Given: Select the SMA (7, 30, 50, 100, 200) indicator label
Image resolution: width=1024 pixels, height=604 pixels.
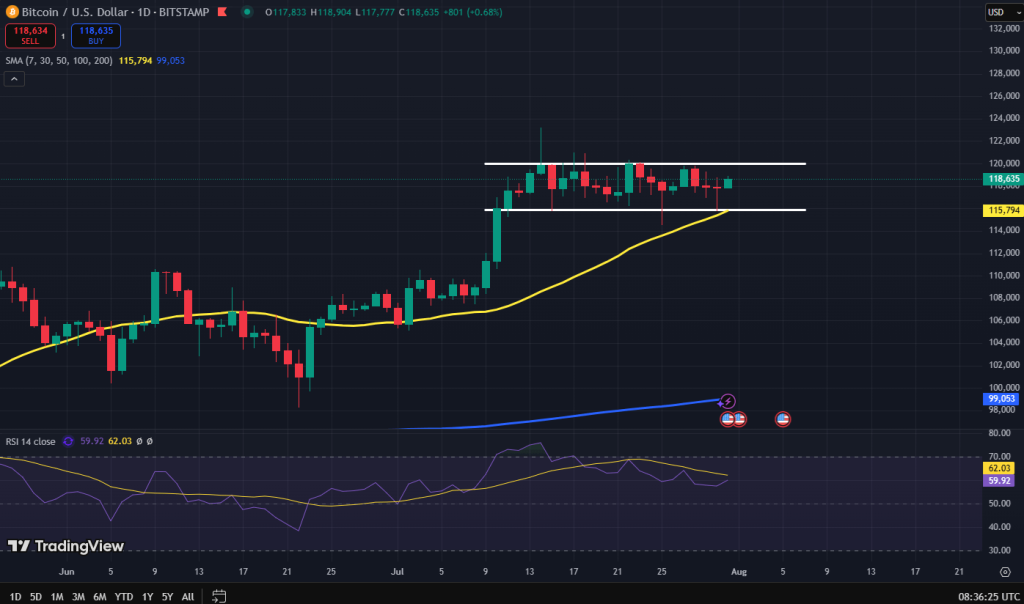Looking at the screenshot, I should (59, 61).
